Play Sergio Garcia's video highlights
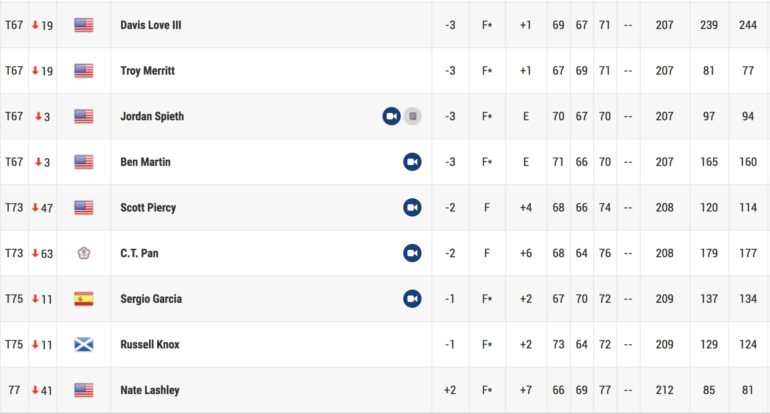 click(x=412, y=299)
